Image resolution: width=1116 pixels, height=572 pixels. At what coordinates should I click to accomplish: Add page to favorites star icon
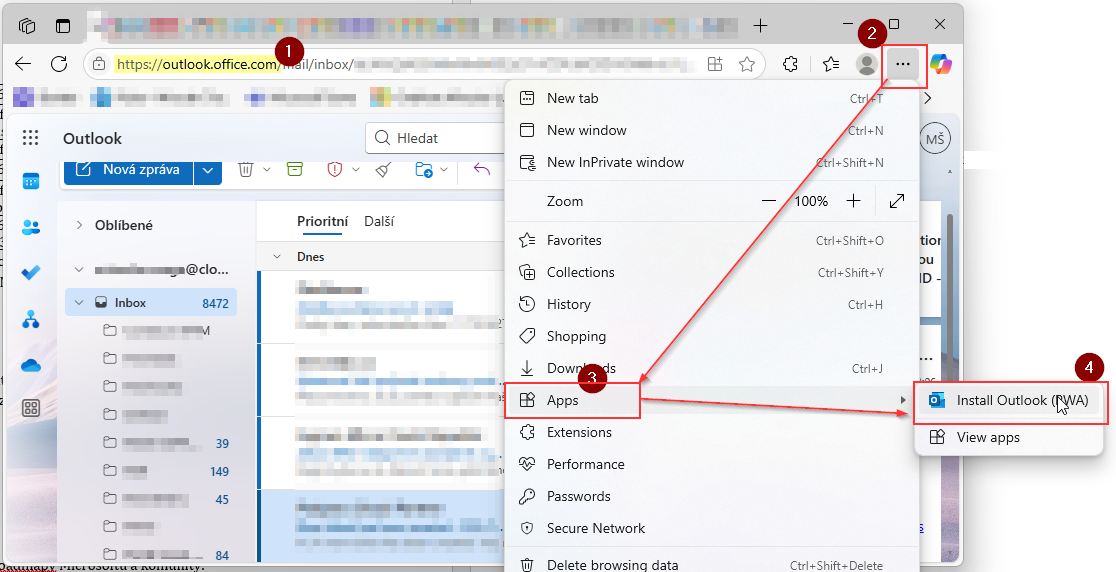pos(747,65)
